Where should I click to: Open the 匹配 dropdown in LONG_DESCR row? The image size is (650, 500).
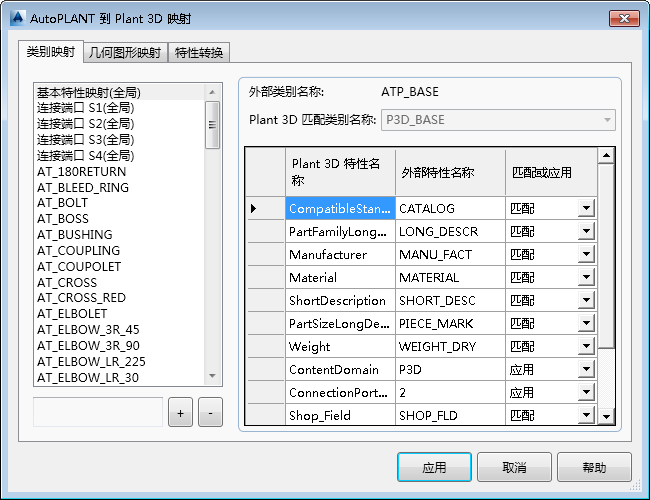point(586,231)
